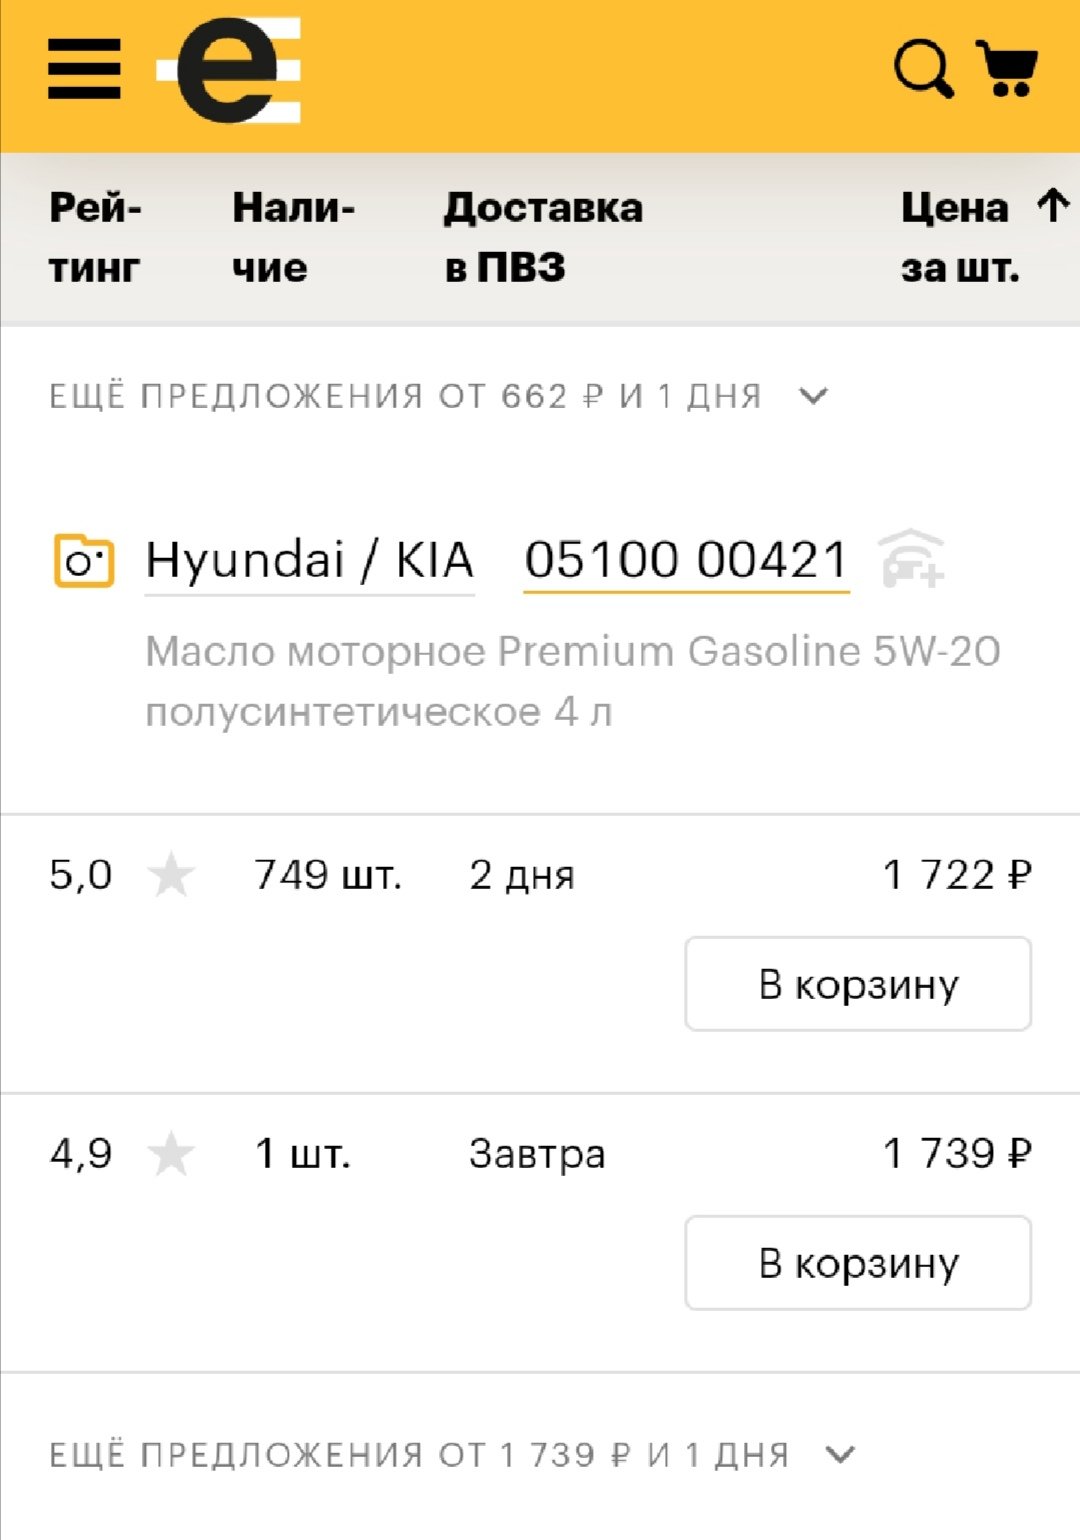Sort by Цена за шт. column

[x=958, y=237]
